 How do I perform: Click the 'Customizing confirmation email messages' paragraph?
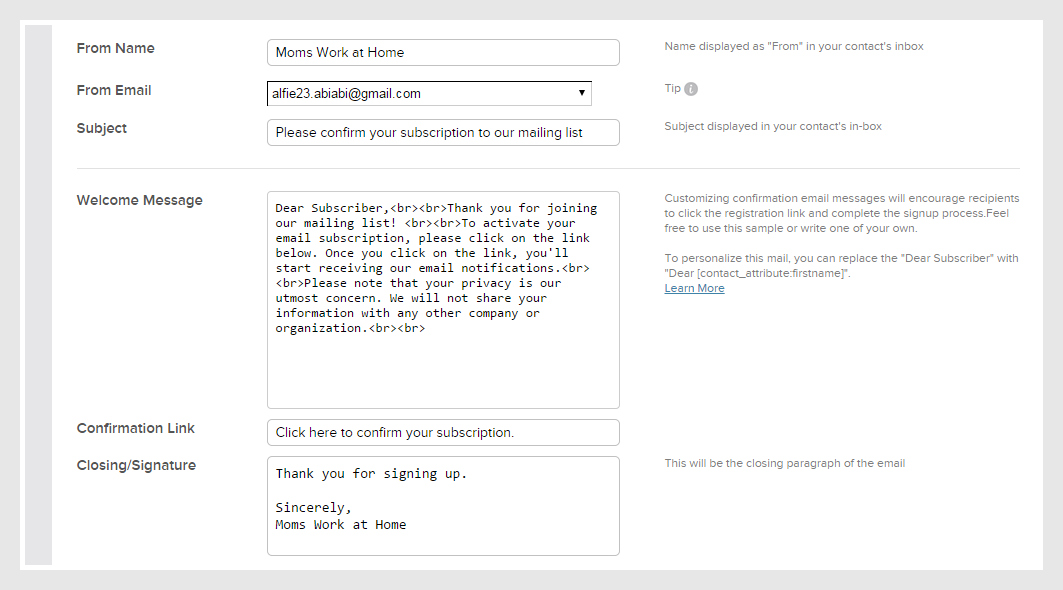click(841, 213)
